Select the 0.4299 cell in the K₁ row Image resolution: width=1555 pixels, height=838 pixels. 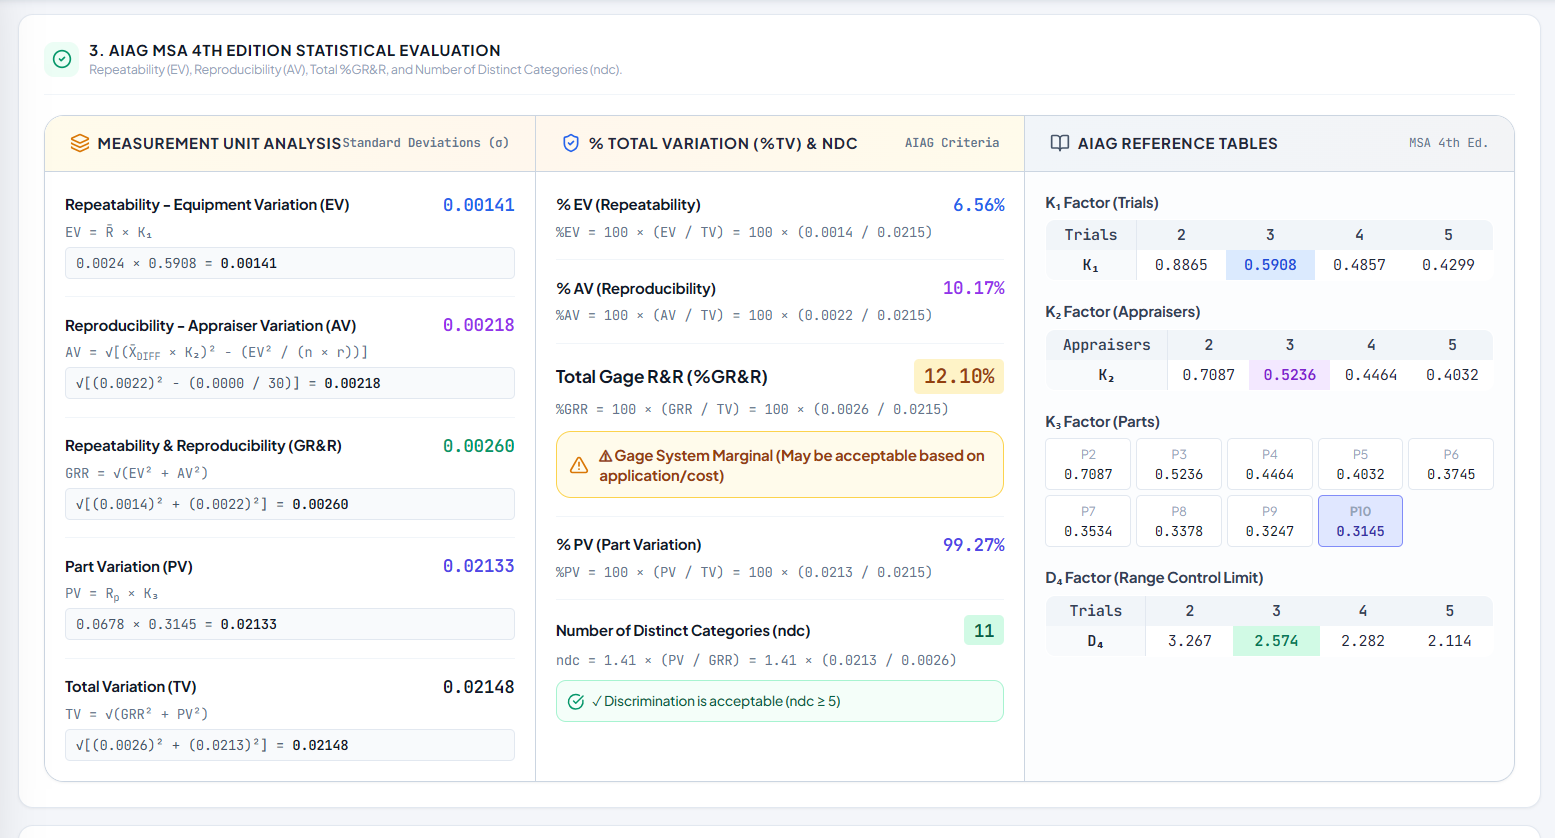(1448, 265)
